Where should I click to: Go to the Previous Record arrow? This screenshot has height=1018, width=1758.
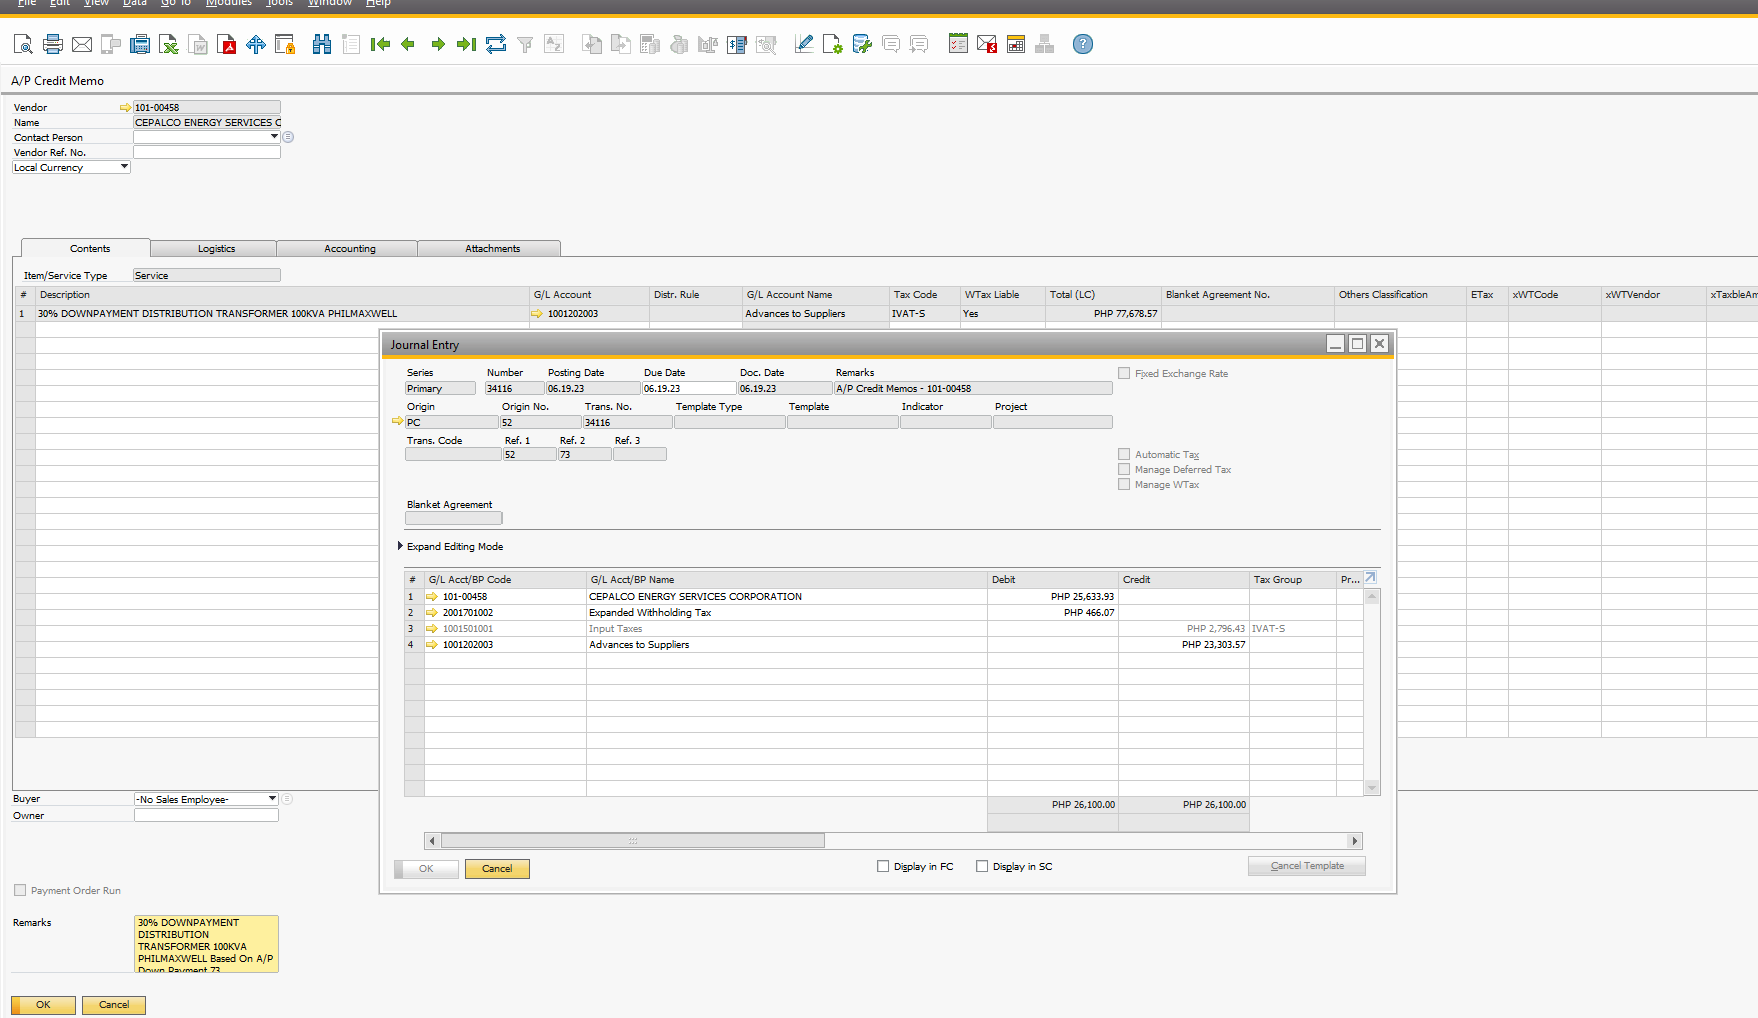408,44
